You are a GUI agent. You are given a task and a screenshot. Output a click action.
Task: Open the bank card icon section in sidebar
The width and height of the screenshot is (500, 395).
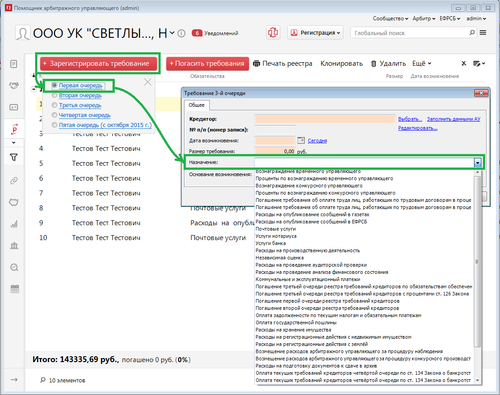tap(14, 107)
